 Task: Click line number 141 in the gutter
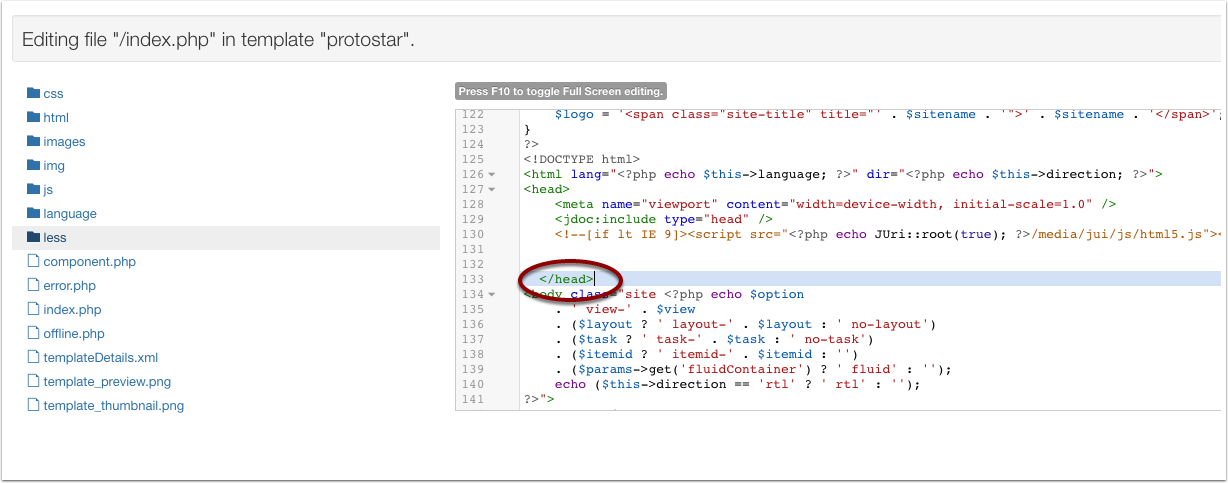click(473, 399)
